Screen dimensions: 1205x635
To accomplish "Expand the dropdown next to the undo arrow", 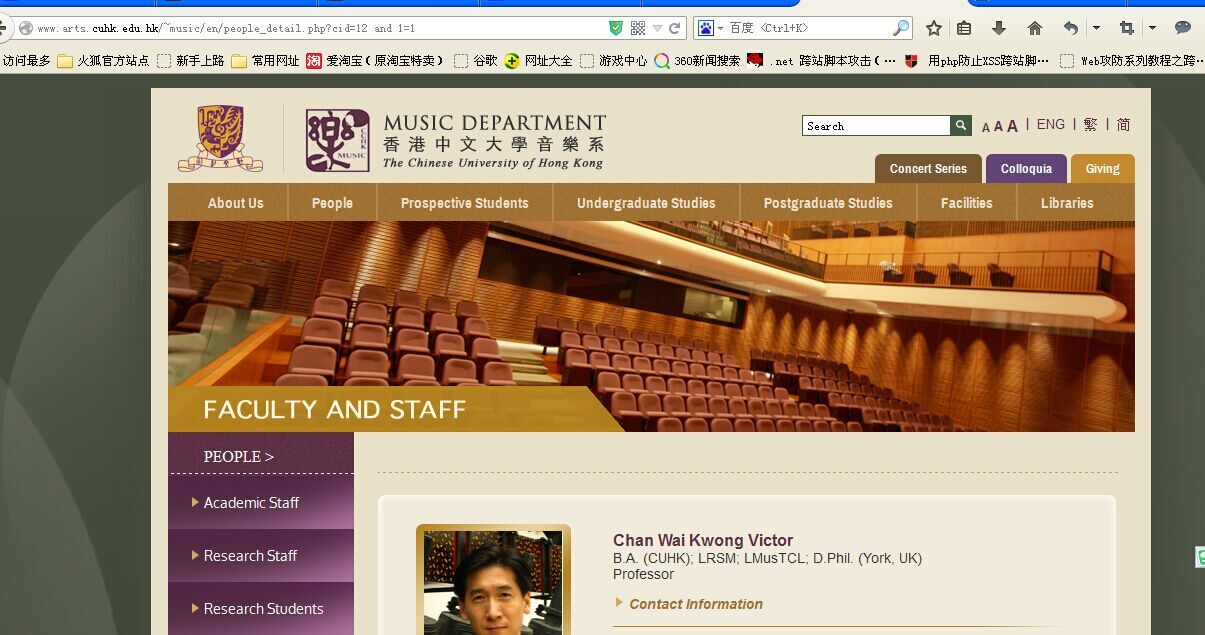I will click(x=1096, y=28).
